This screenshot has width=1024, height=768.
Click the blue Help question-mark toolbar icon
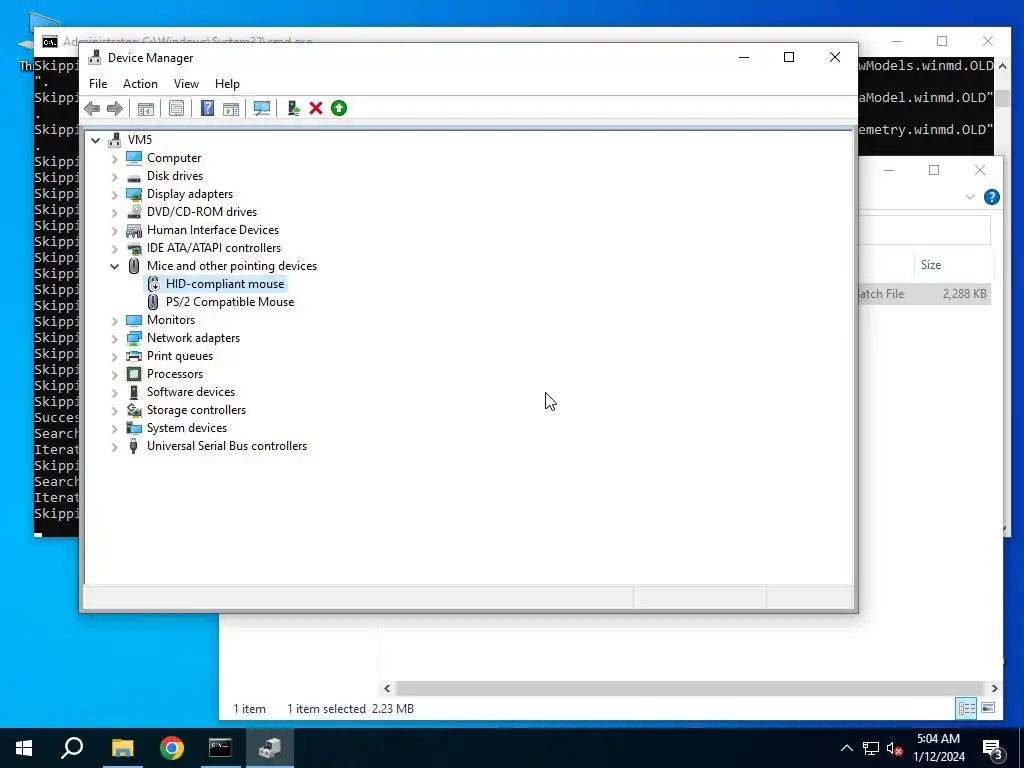click(207, 108)
